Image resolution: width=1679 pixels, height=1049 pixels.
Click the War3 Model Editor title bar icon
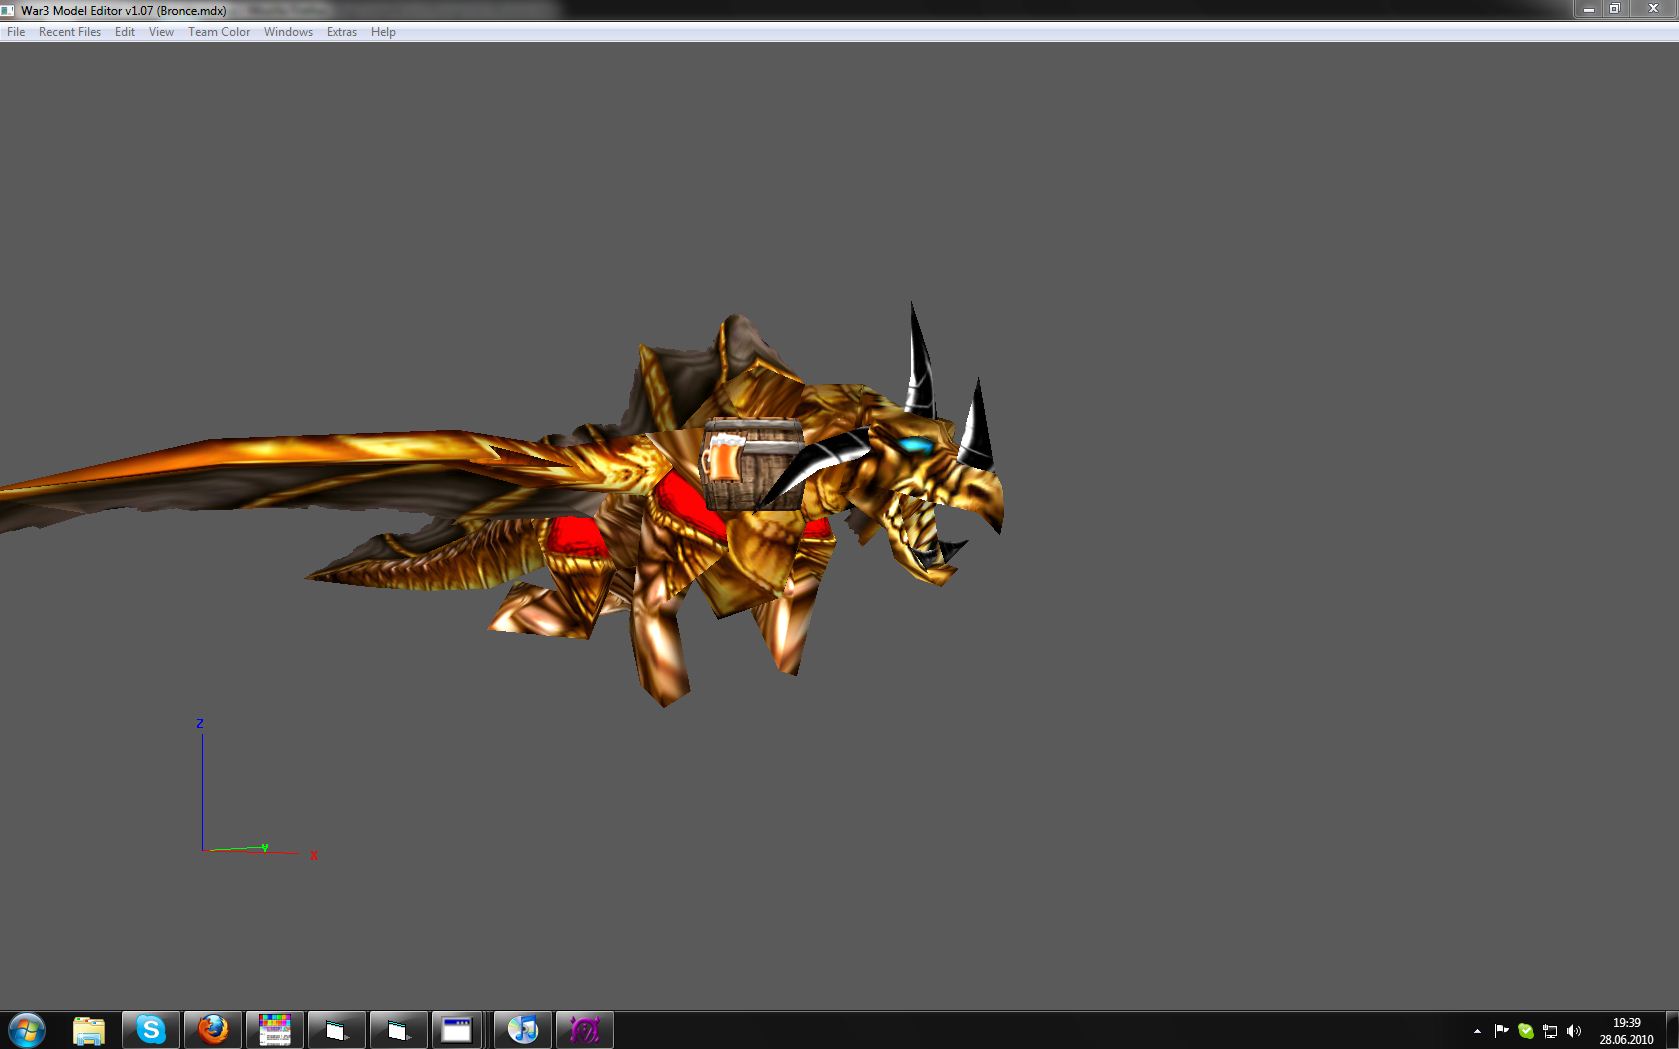[8, 11]
